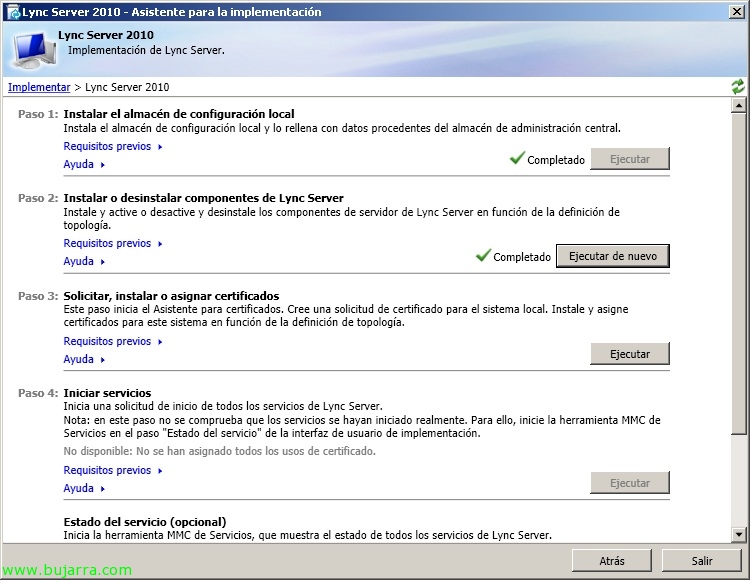Click the disabled Ejecutar button for Paso 4

click(630, 482)
